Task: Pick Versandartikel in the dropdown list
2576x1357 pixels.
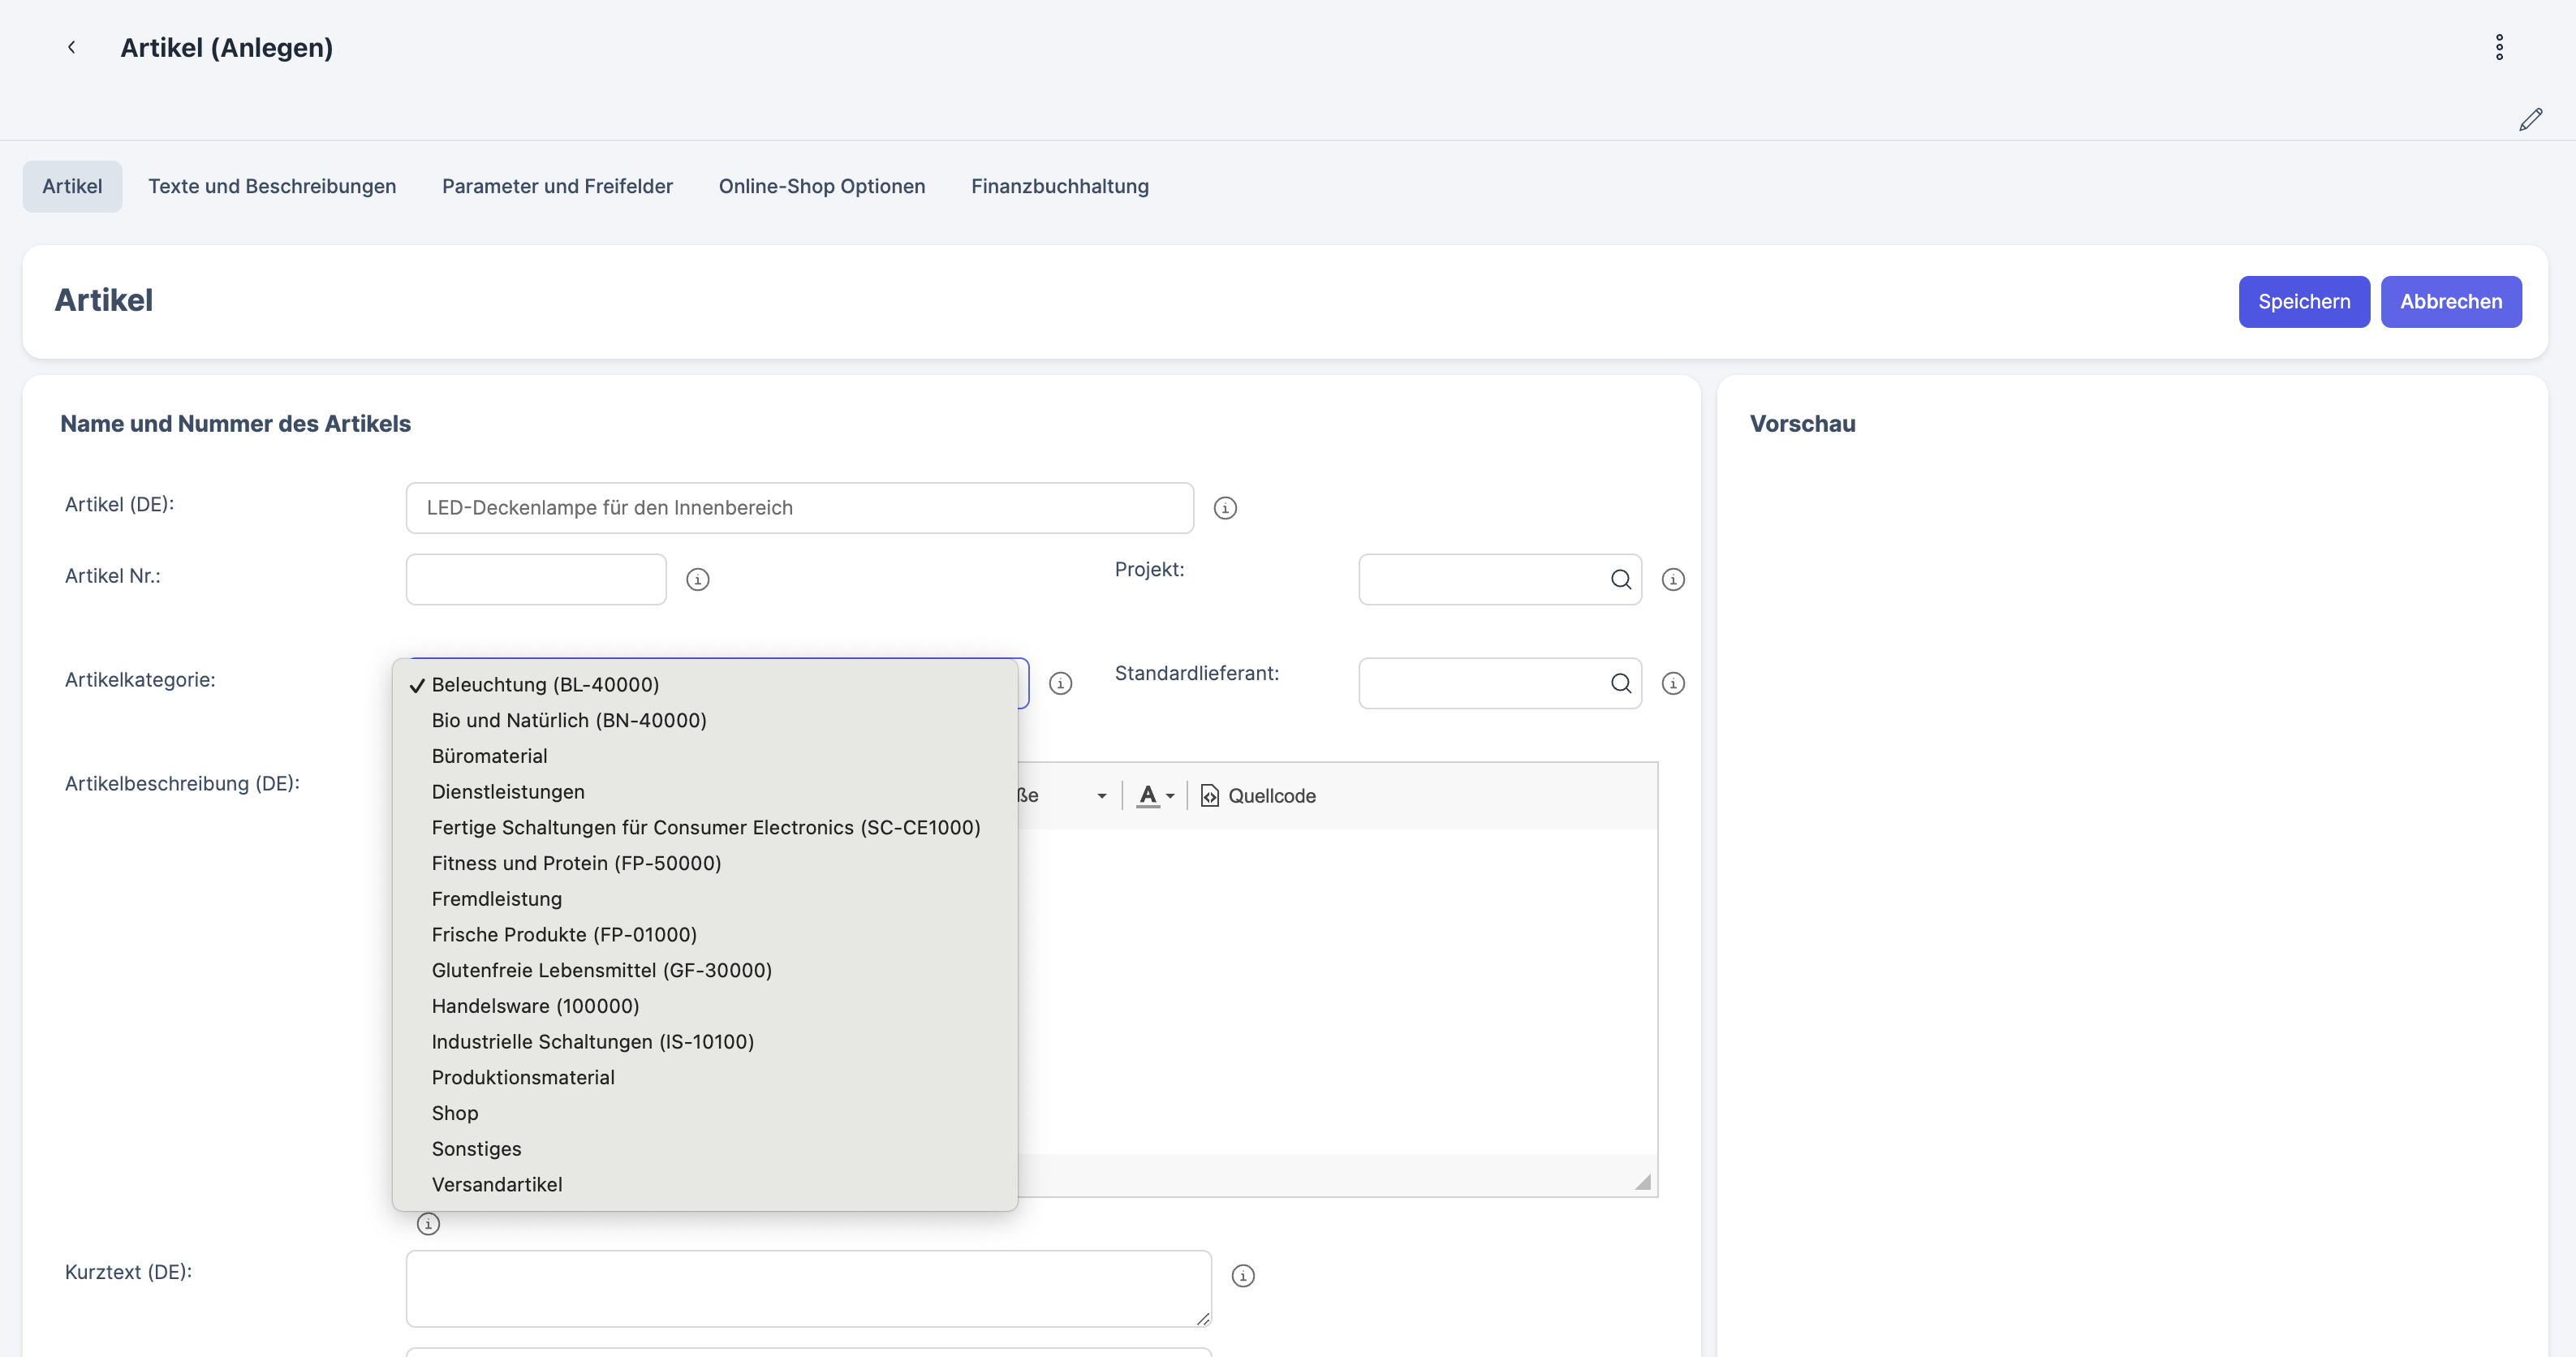Action: 496,1185
